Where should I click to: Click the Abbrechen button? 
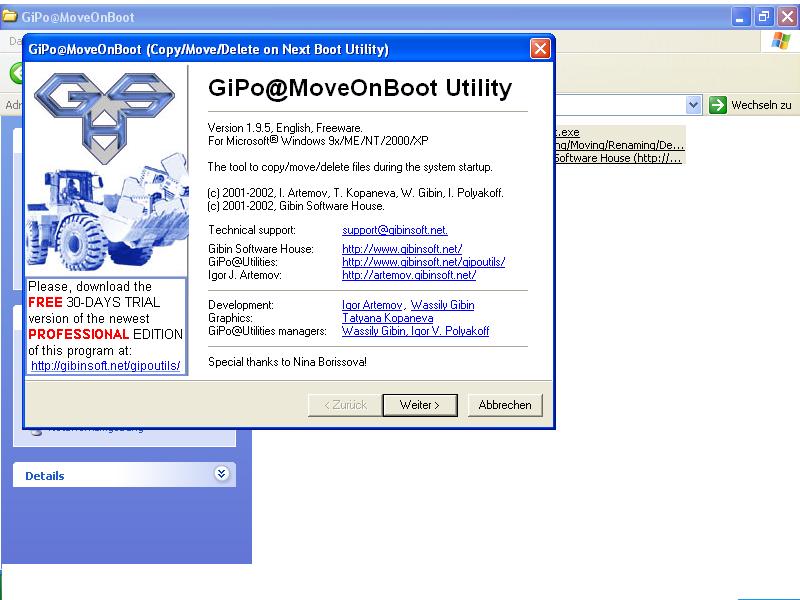(505, 405)
